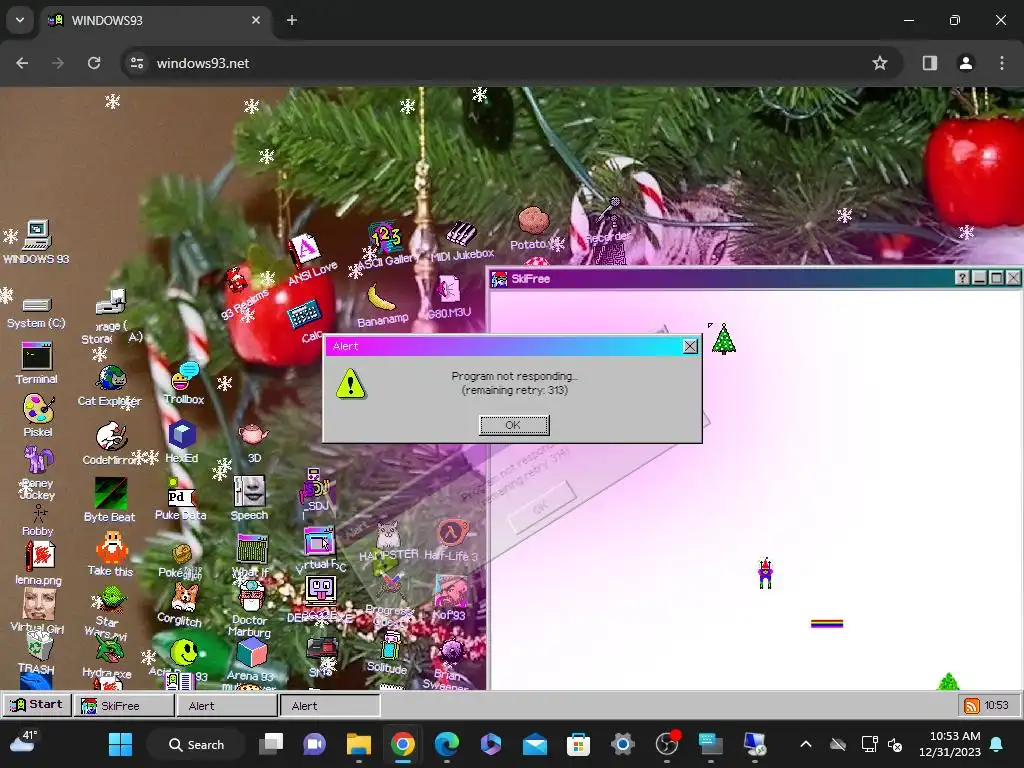This screenshot has height=768, width=1024.
Task: Open Microsoft Edge from the taskbar
Action: 447,744
